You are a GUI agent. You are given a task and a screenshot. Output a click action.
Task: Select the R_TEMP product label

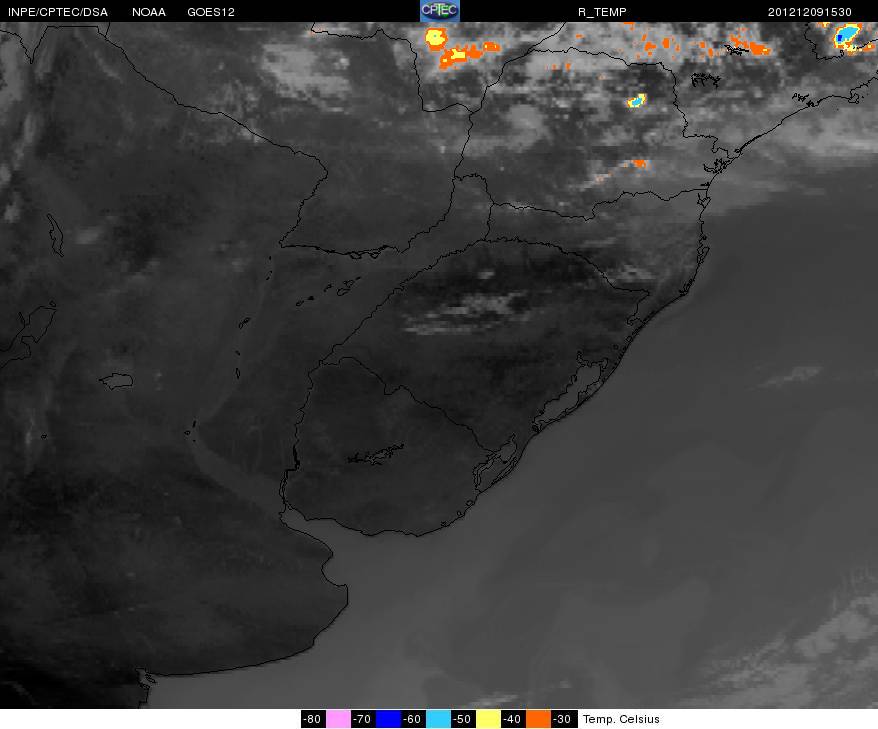pos(602,12)
